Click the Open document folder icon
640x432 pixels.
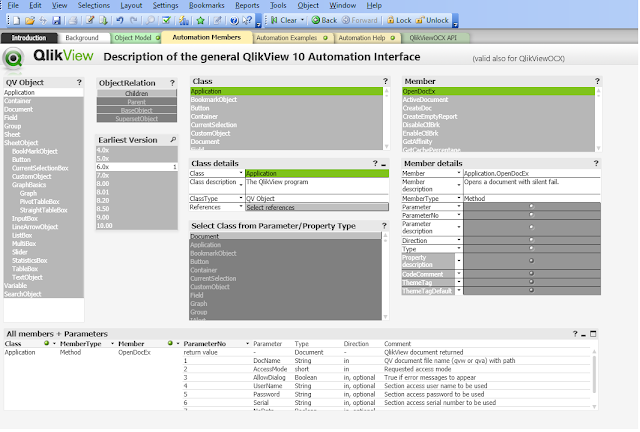point(29,20)
